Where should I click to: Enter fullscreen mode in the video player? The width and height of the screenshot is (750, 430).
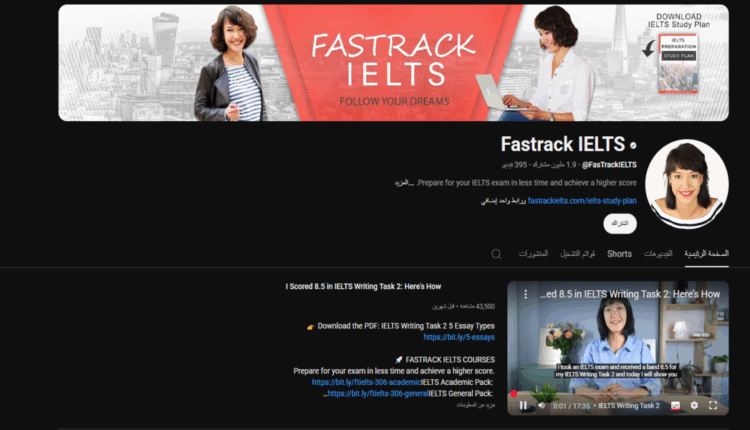click(x=713, y=406)
